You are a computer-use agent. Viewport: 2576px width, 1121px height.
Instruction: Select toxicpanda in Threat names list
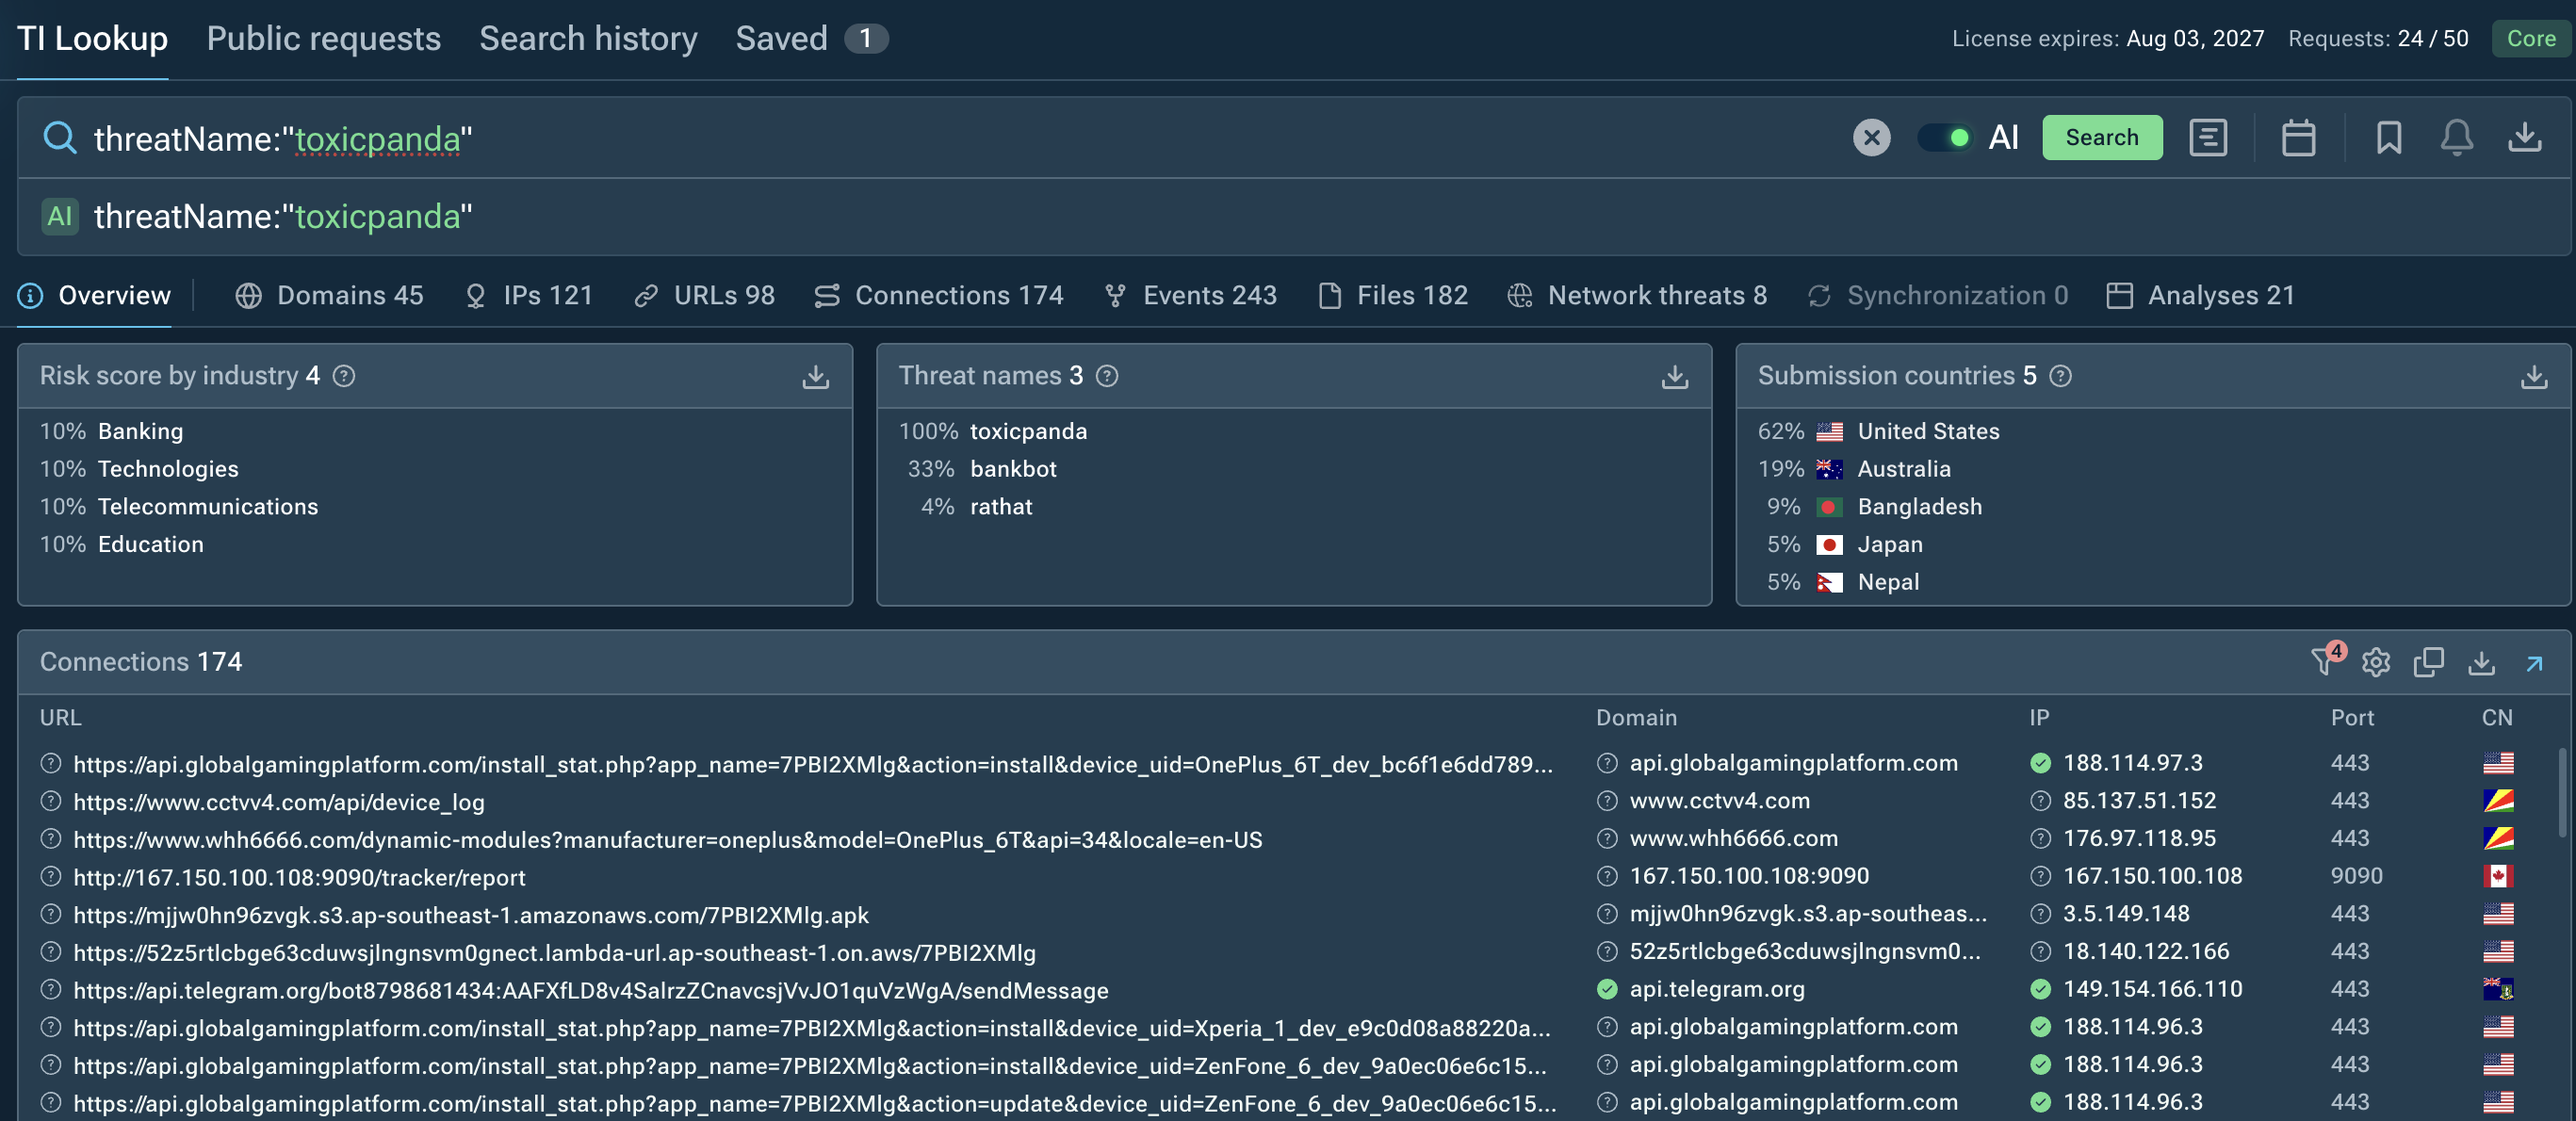tap(1028, 431)
